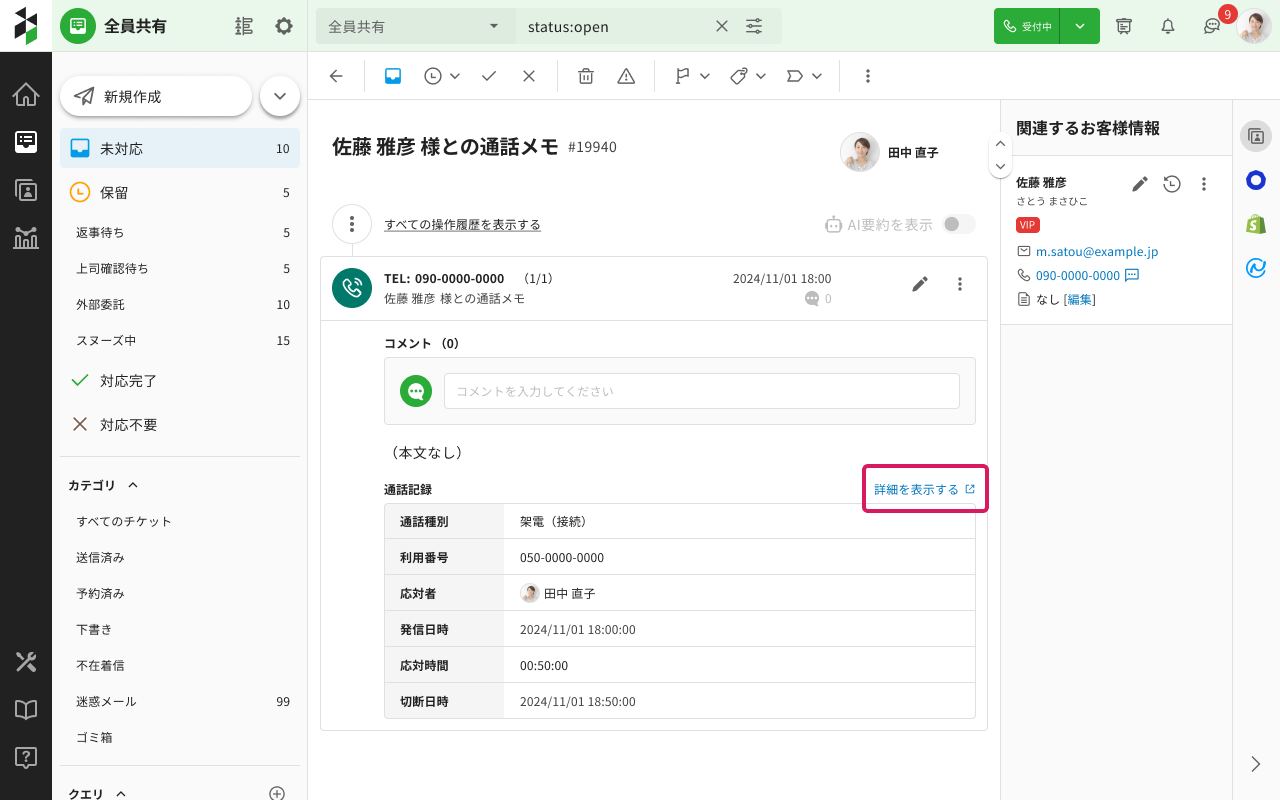Toggle AI要約を表示 switch

[x=959, y=224]
